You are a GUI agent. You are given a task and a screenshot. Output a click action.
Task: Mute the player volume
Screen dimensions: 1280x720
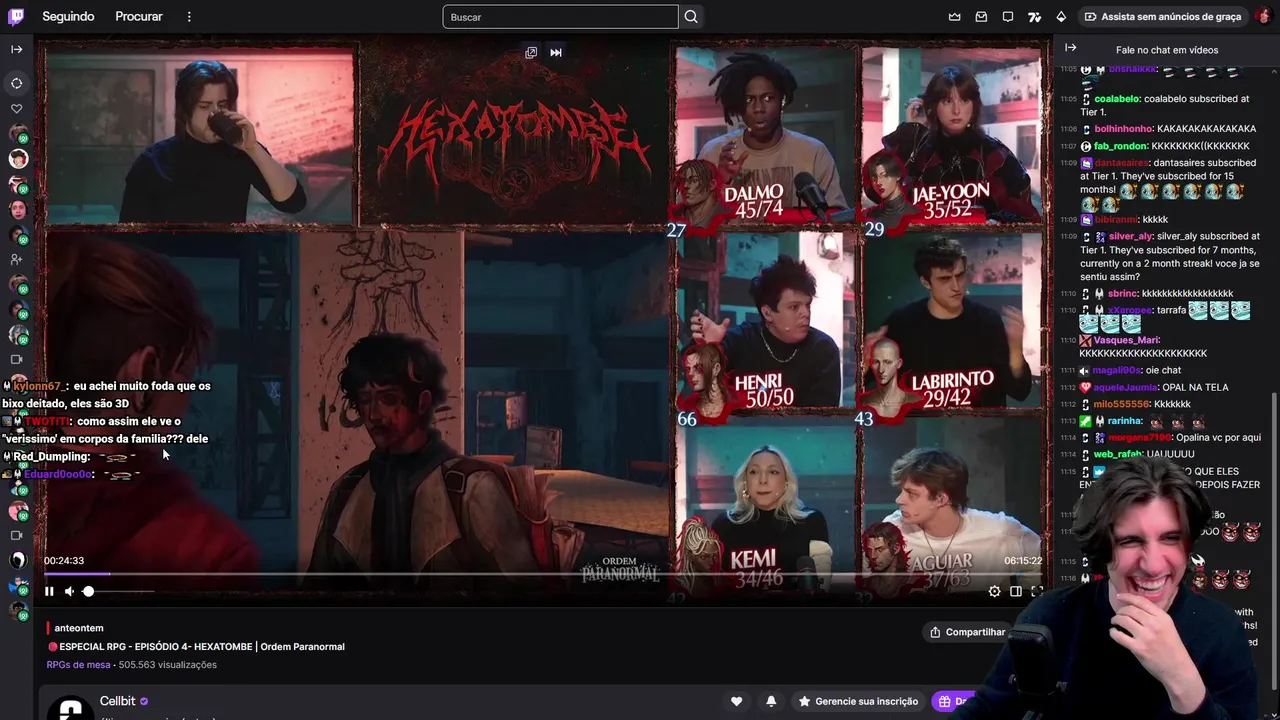[x=69, y=591]
